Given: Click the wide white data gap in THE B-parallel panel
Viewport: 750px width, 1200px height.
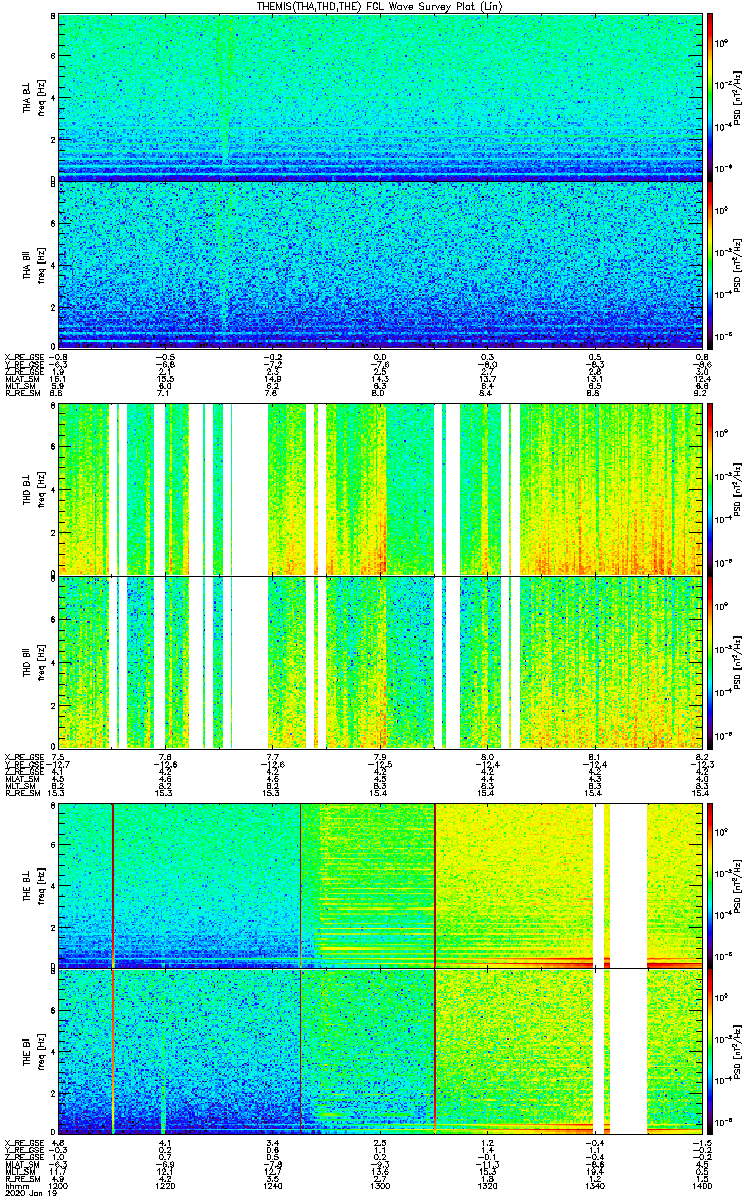Looking at the screenshot, I should coord(628,1052).
